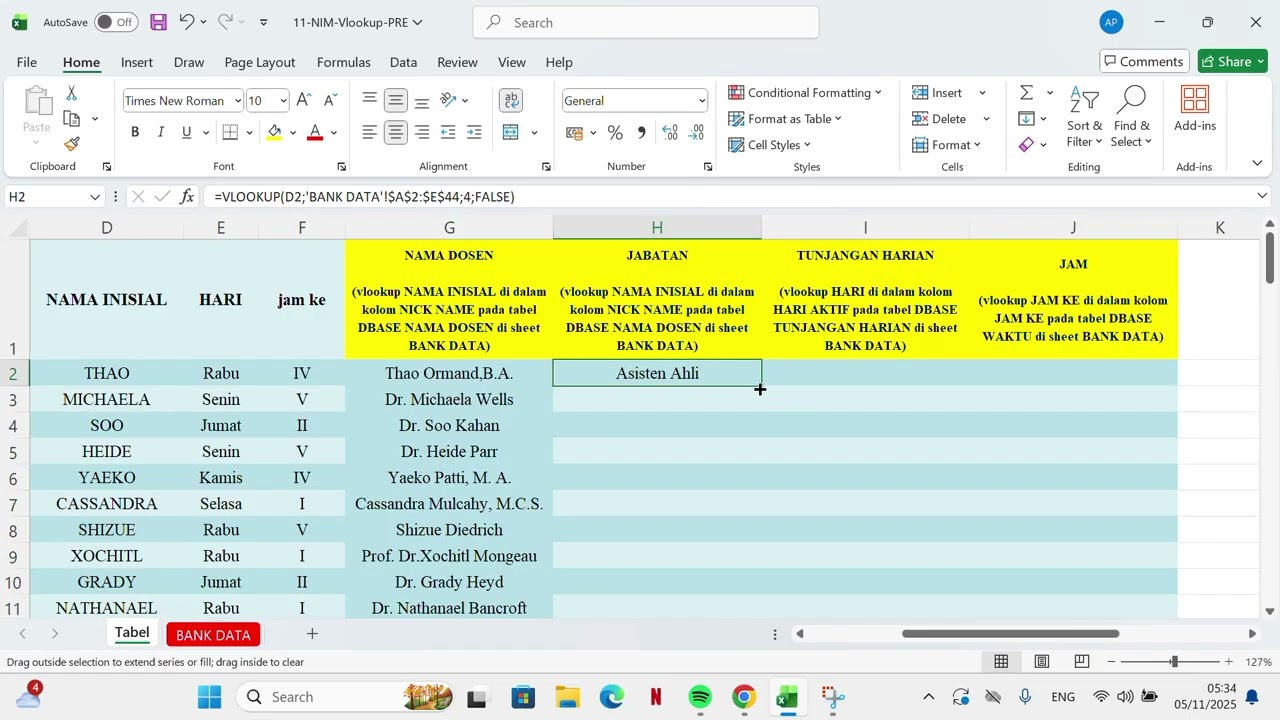
Task: Toggle Top Align
Action: (x=370, y=100)
